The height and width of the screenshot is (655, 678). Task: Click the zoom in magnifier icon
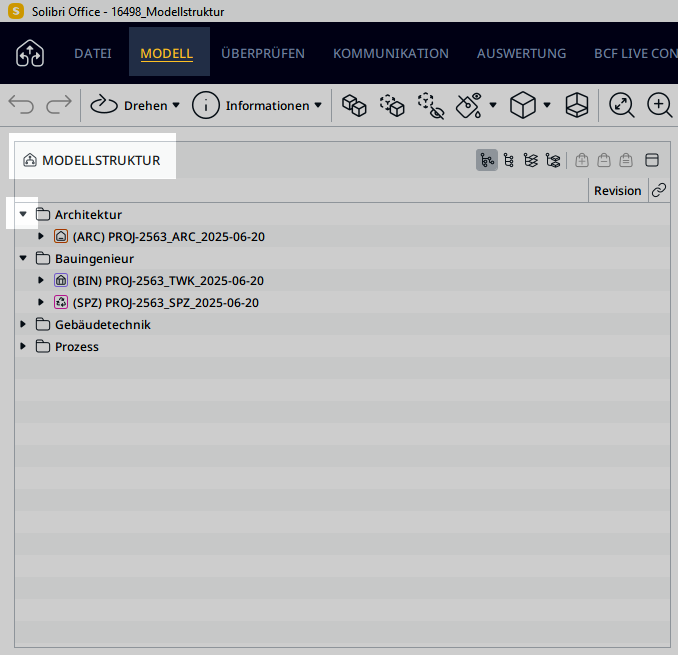click(x=660, y=105)
